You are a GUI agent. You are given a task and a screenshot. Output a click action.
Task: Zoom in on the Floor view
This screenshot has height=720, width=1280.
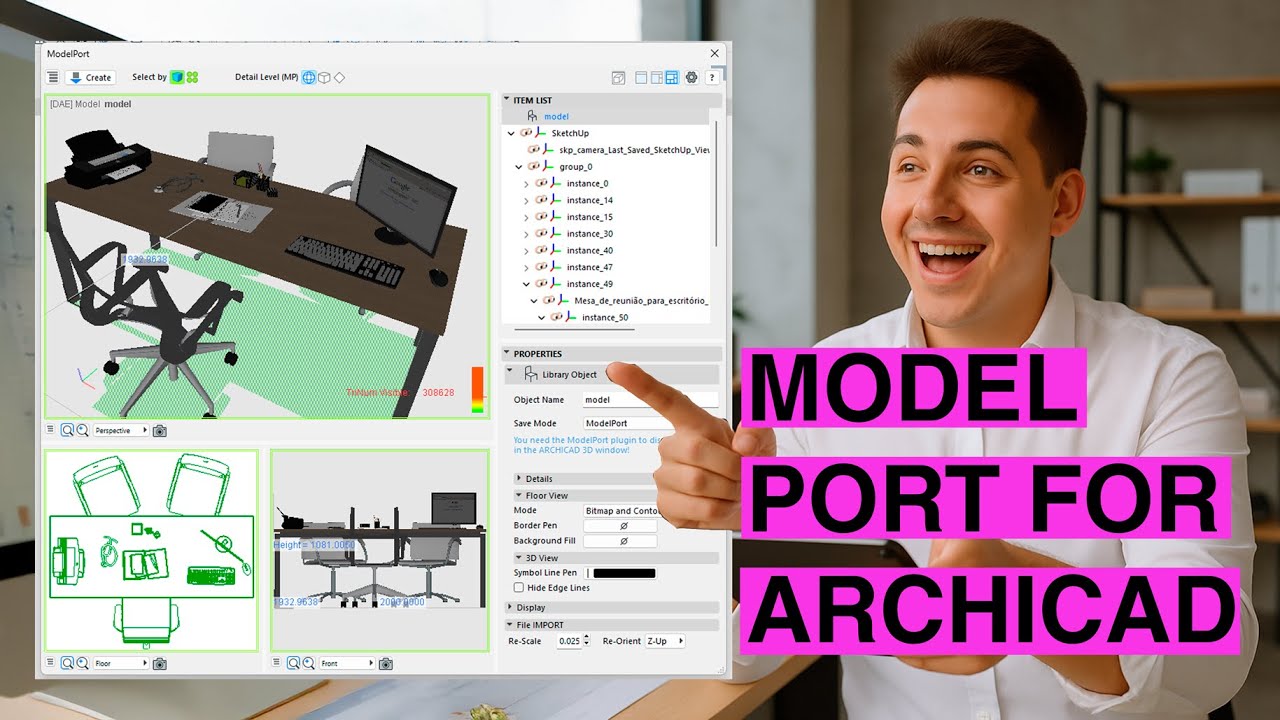click(x=82, y=663)
